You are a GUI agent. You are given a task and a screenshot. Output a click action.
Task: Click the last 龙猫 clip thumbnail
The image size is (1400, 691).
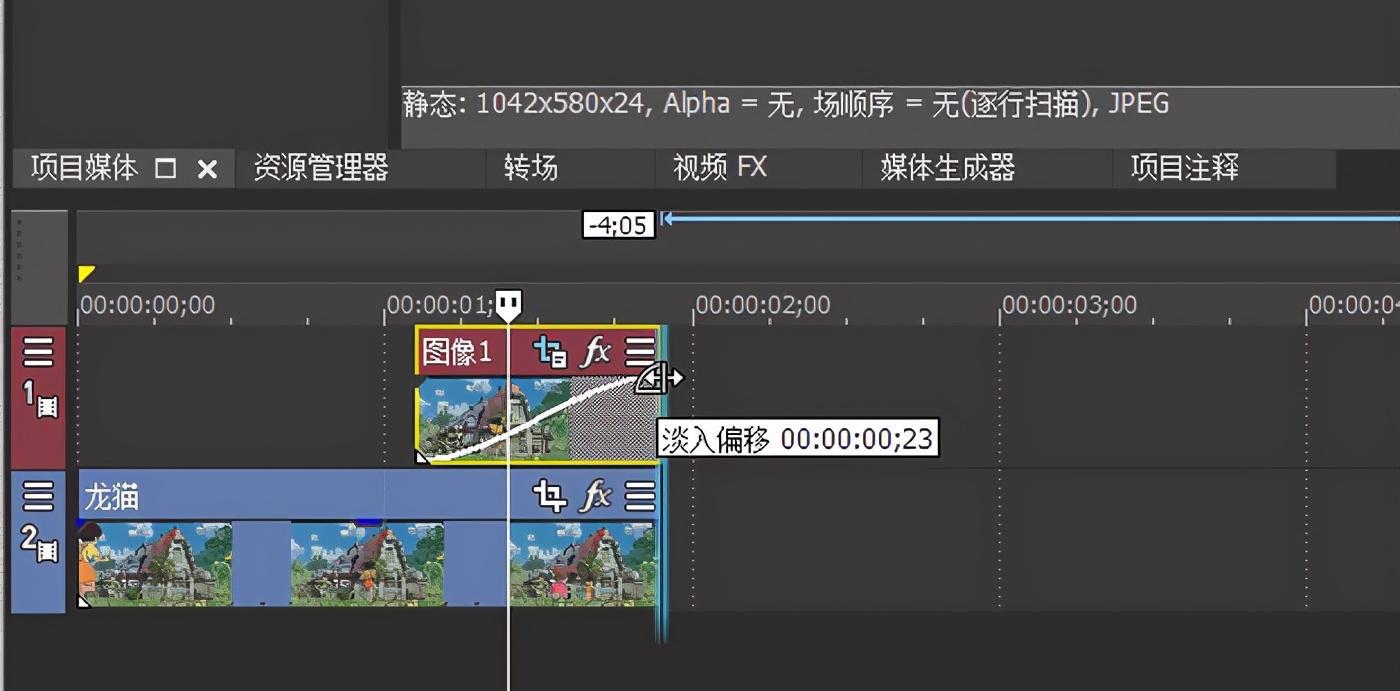click(582, 563)
